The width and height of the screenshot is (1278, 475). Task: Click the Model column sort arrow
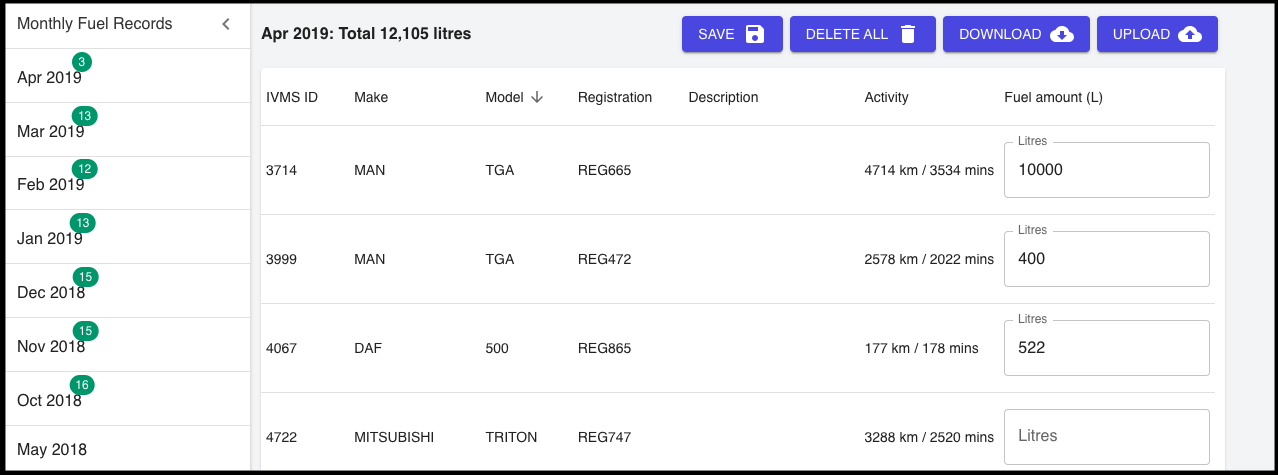pos(537,97)
